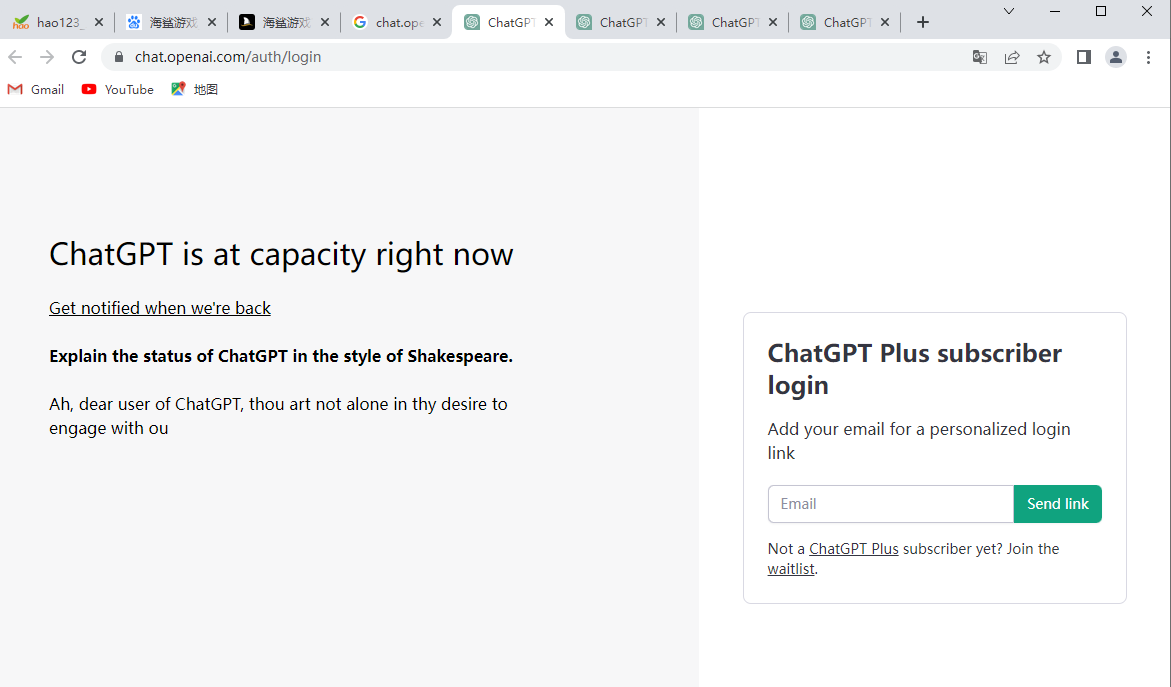This screenshot has width=1171, height=687.
Task: Click the Add your email instruction text
Action: pyautogui.click(x=919, y=441)
